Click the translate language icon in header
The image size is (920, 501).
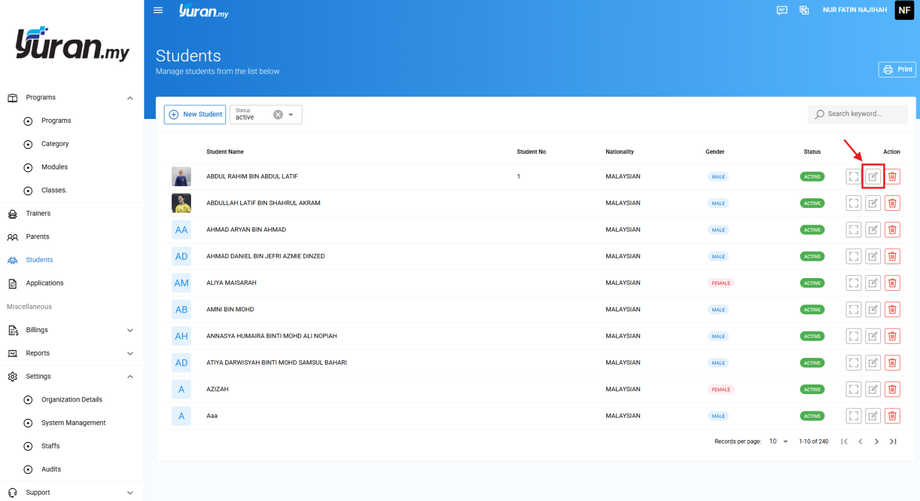click(804, 11)
